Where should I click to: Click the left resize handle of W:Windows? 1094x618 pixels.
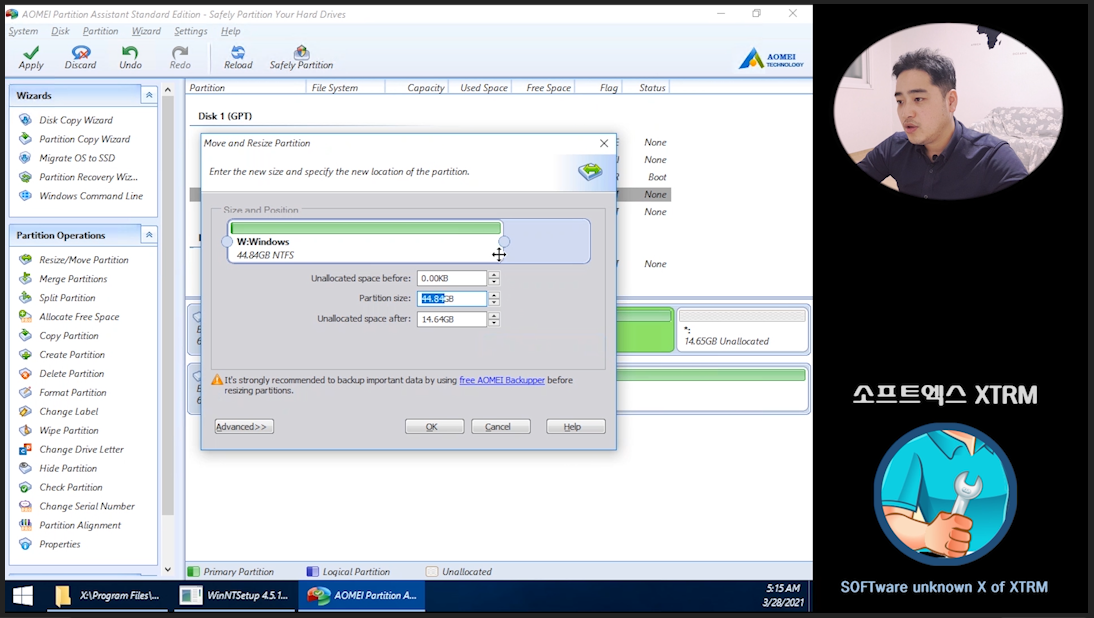pos(227,241)
